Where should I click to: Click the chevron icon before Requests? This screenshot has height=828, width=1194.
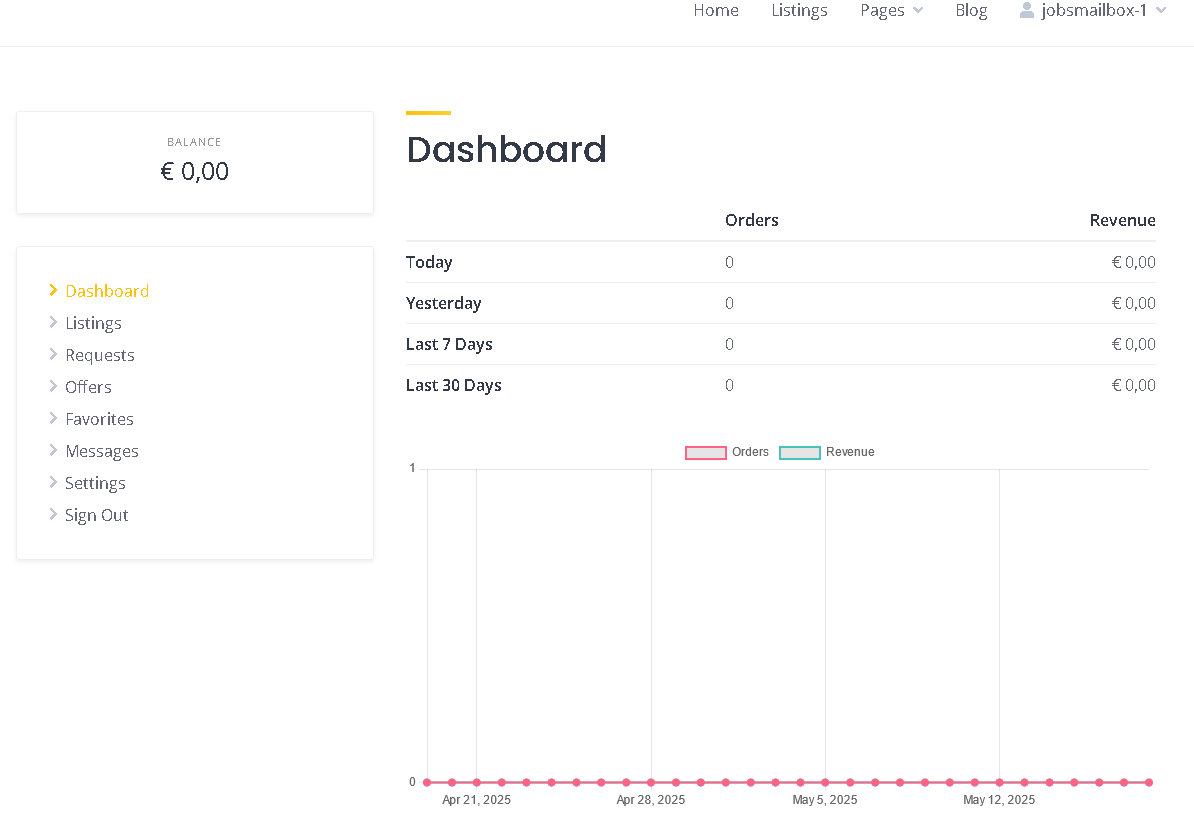pyautogui.click(x=53, y=354)
